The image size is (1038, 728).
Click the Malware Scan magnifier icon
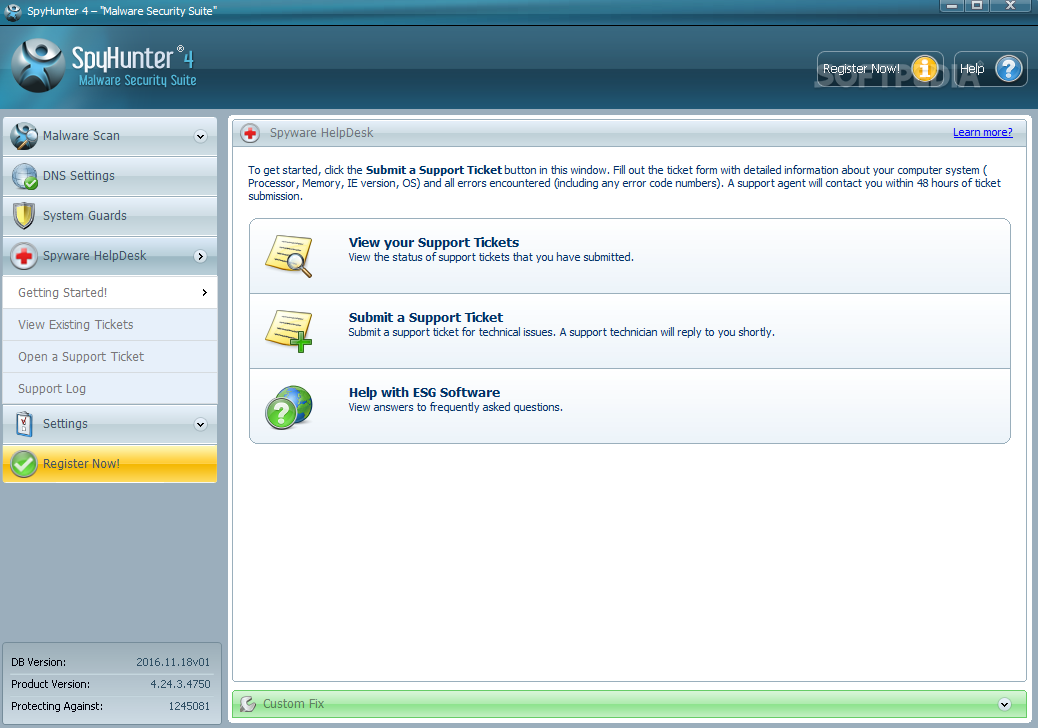click(x=24, y=136)
